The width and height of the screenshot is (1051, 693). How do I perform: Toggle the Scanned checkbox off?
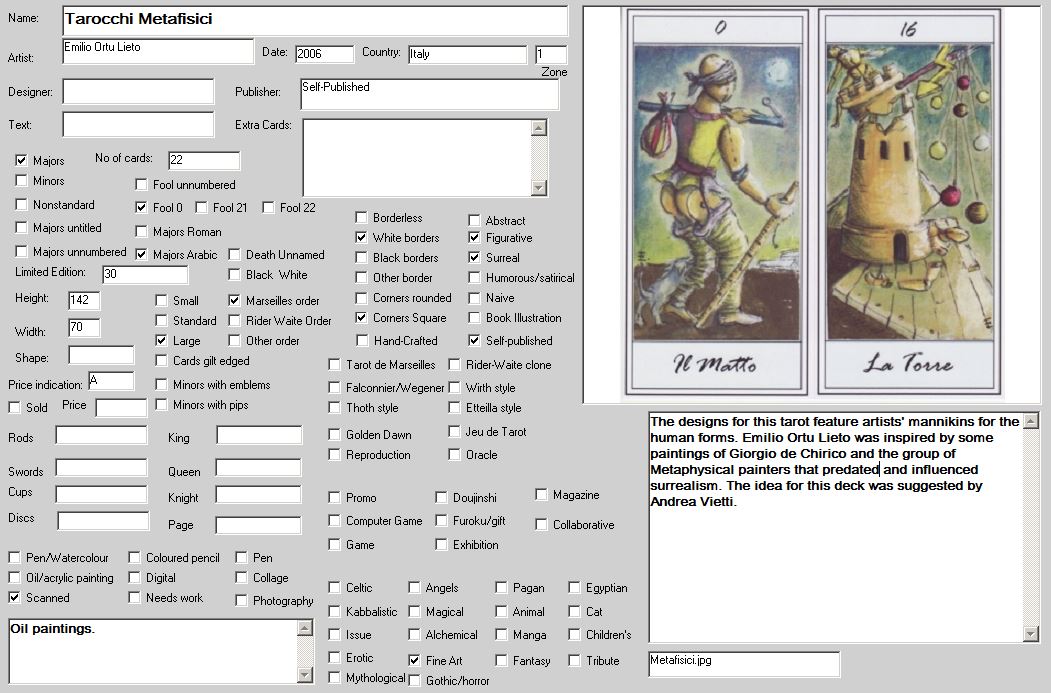click(15, 598)
